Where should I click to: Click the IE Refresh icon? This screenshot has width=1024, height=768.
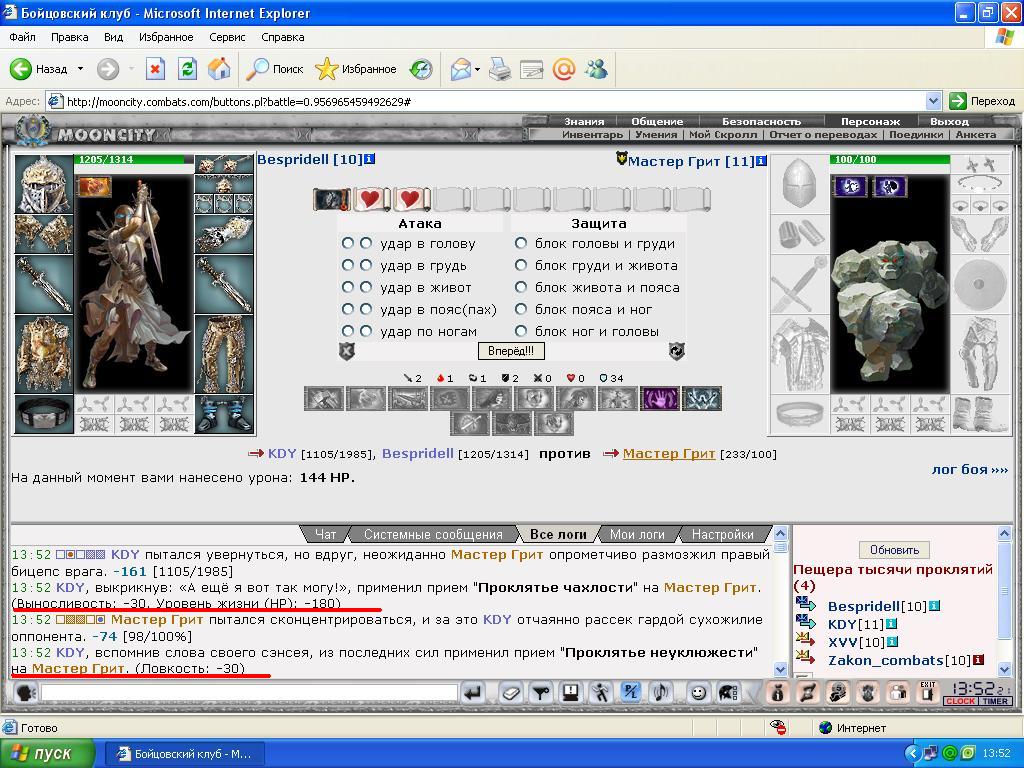187,69
